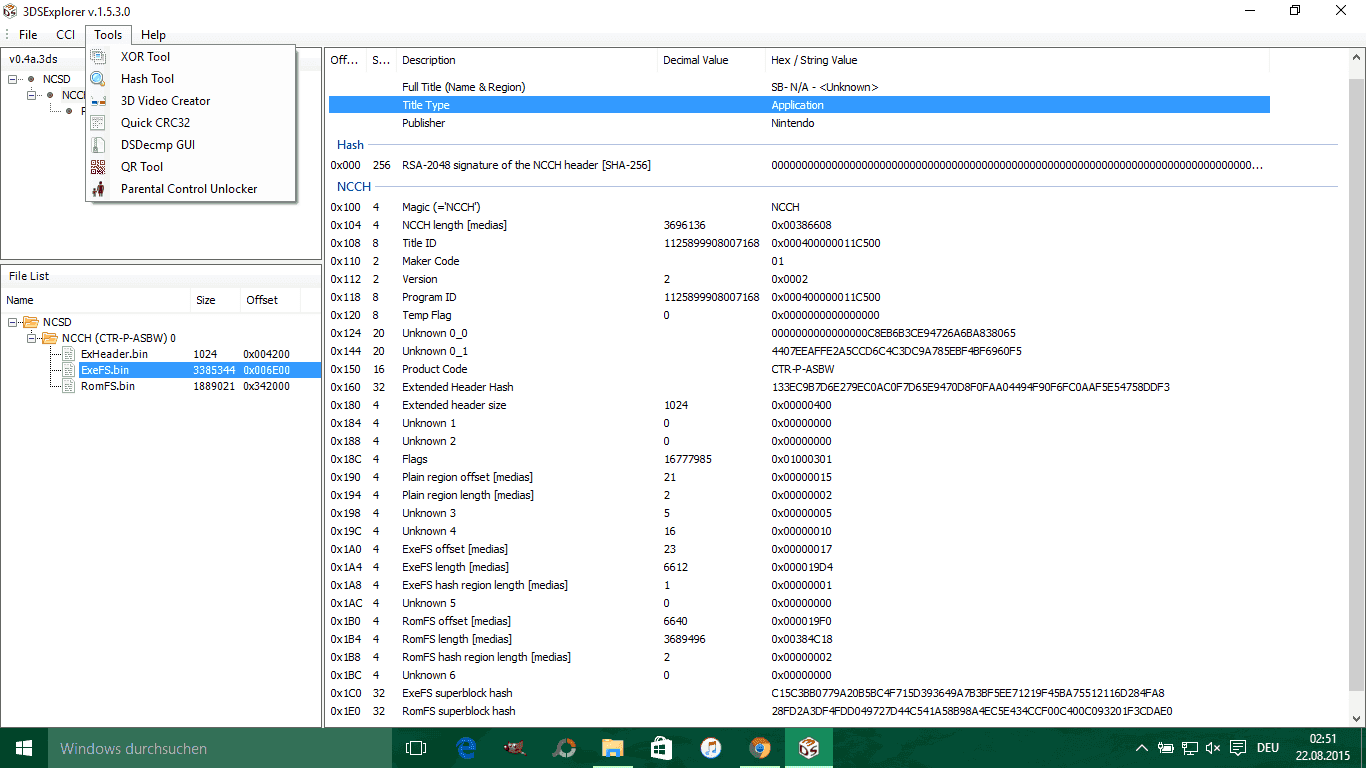Click the Windows durchsuchen search box

tap(219, 748)
